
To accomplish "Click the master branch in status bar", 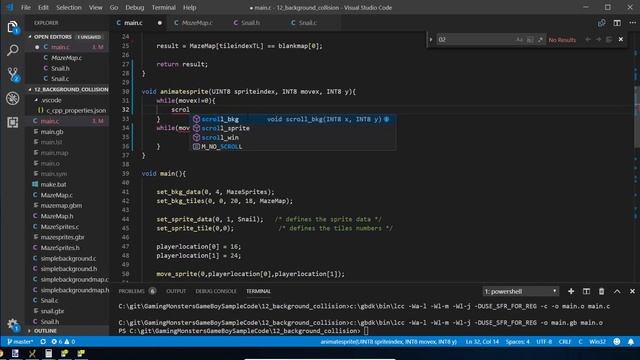I will tap(20, 342).
